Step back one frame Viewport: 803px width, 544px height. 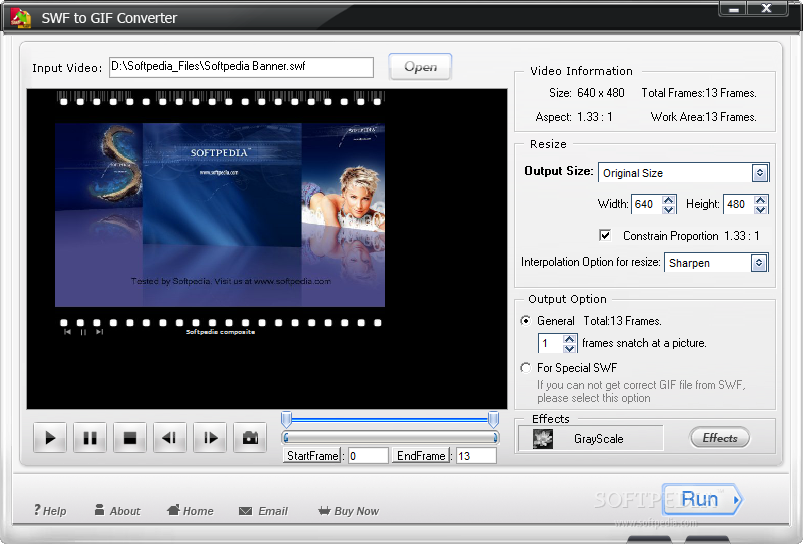[170, 438]
